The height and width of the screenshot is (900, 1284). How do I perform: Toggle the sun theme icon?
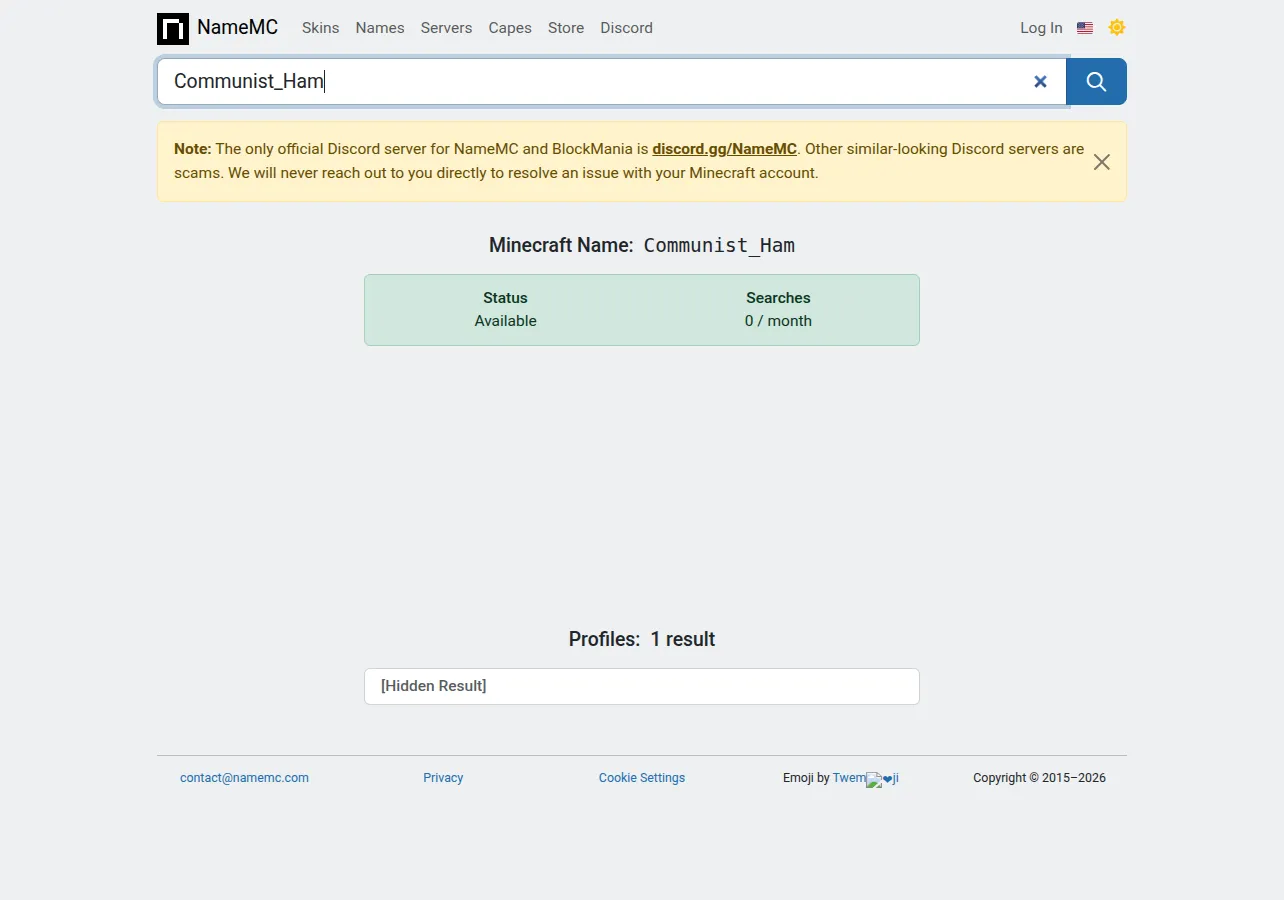coord(1117,28)
